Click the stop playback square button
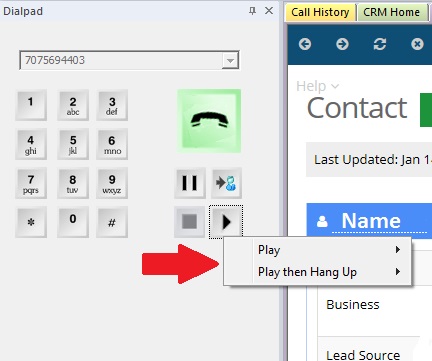The height and width of the screenshot is (361, 432). 189,221
